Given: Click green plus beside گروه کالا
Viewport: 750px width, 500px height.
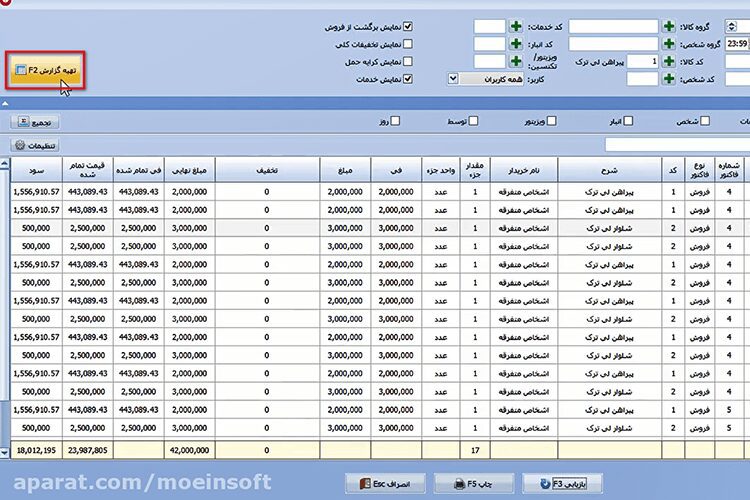Looking at the screenshot, I should [x=669, y=26].
